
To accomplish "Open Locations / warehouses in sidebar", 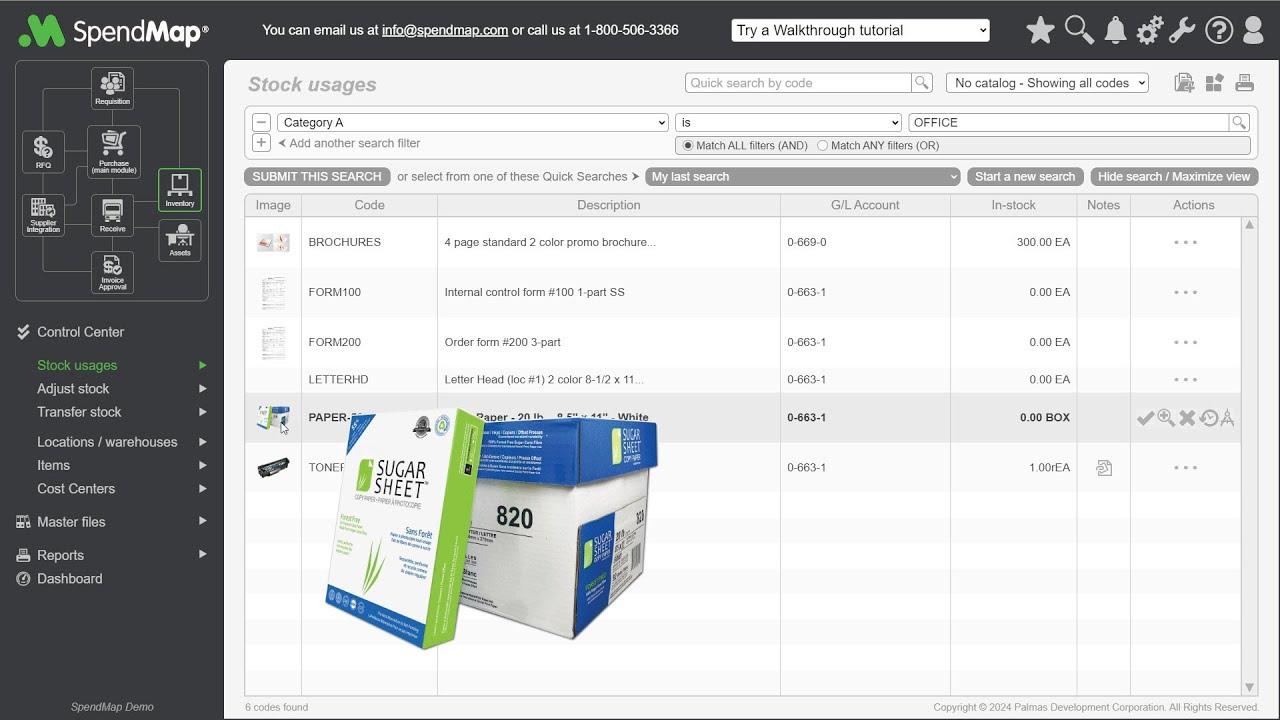I will pos(107,442).
